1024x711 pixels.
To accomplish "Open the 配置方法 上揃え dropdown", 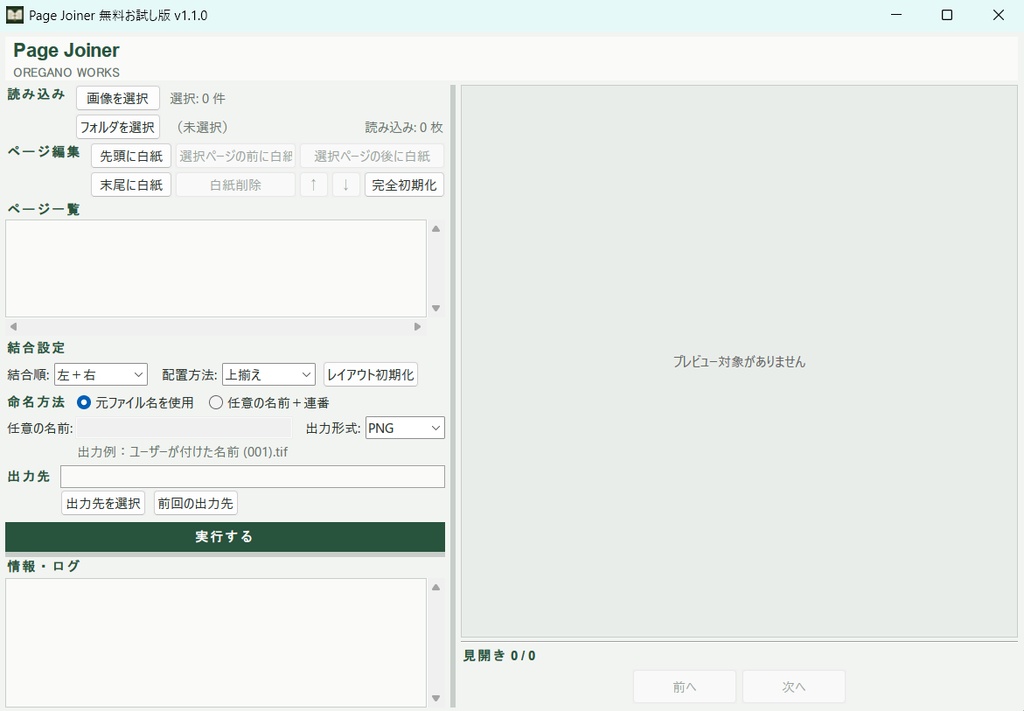I will pyautogui.click(x=269, y=375).
